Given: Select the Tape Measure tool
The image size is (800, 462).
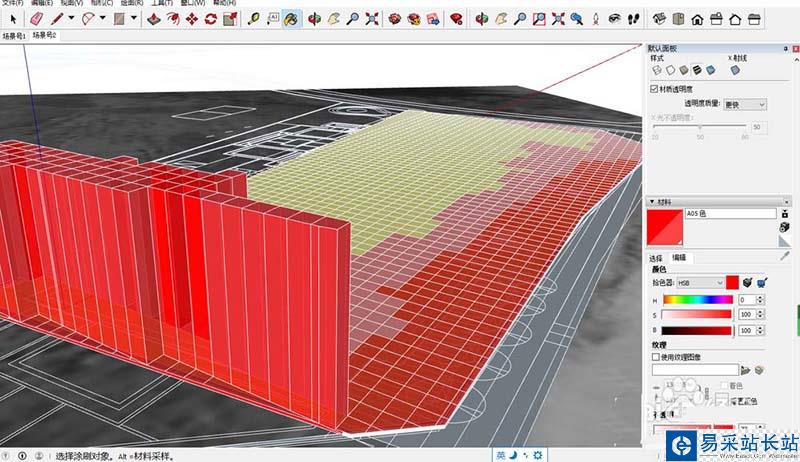Looking at the screenshot, I should pyautogui.click(x=254, y=19).
